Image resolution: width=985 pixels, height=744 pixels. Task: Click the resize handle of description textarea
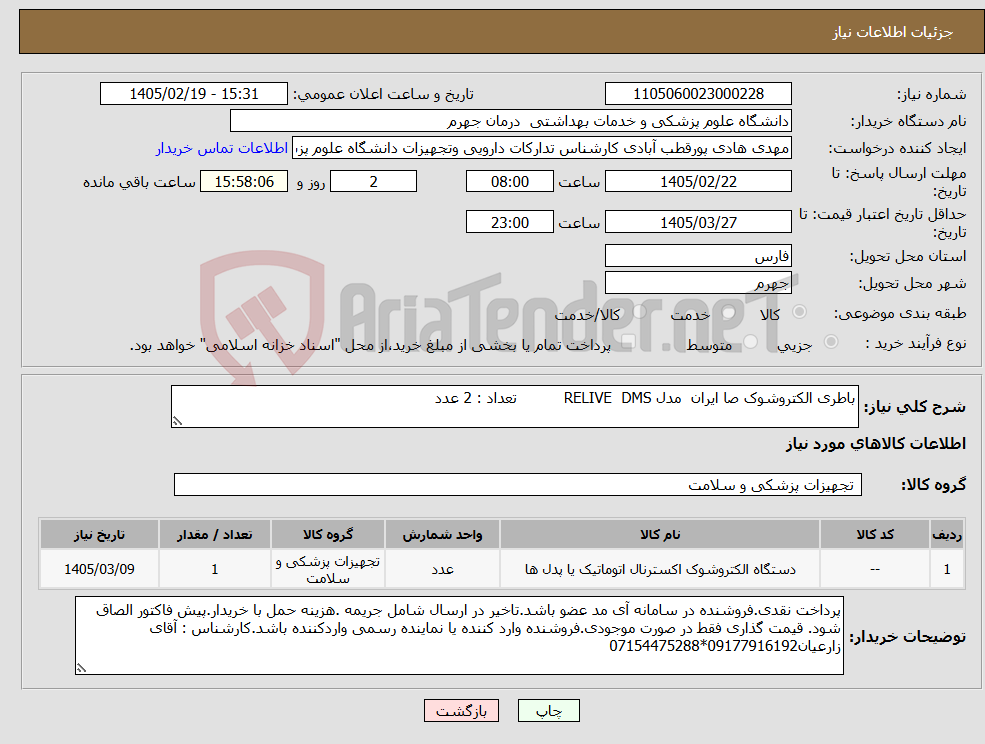click(x=177, y=422)
